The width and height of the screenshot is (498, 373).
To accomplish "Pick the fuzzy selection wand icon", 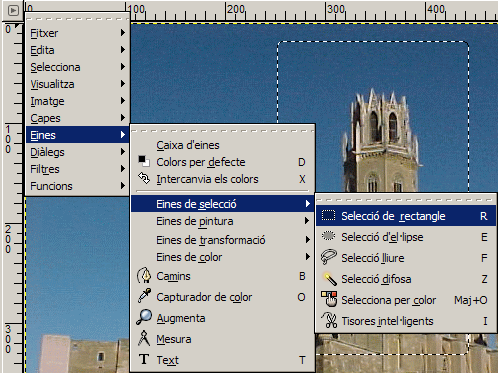I will 330,279.
